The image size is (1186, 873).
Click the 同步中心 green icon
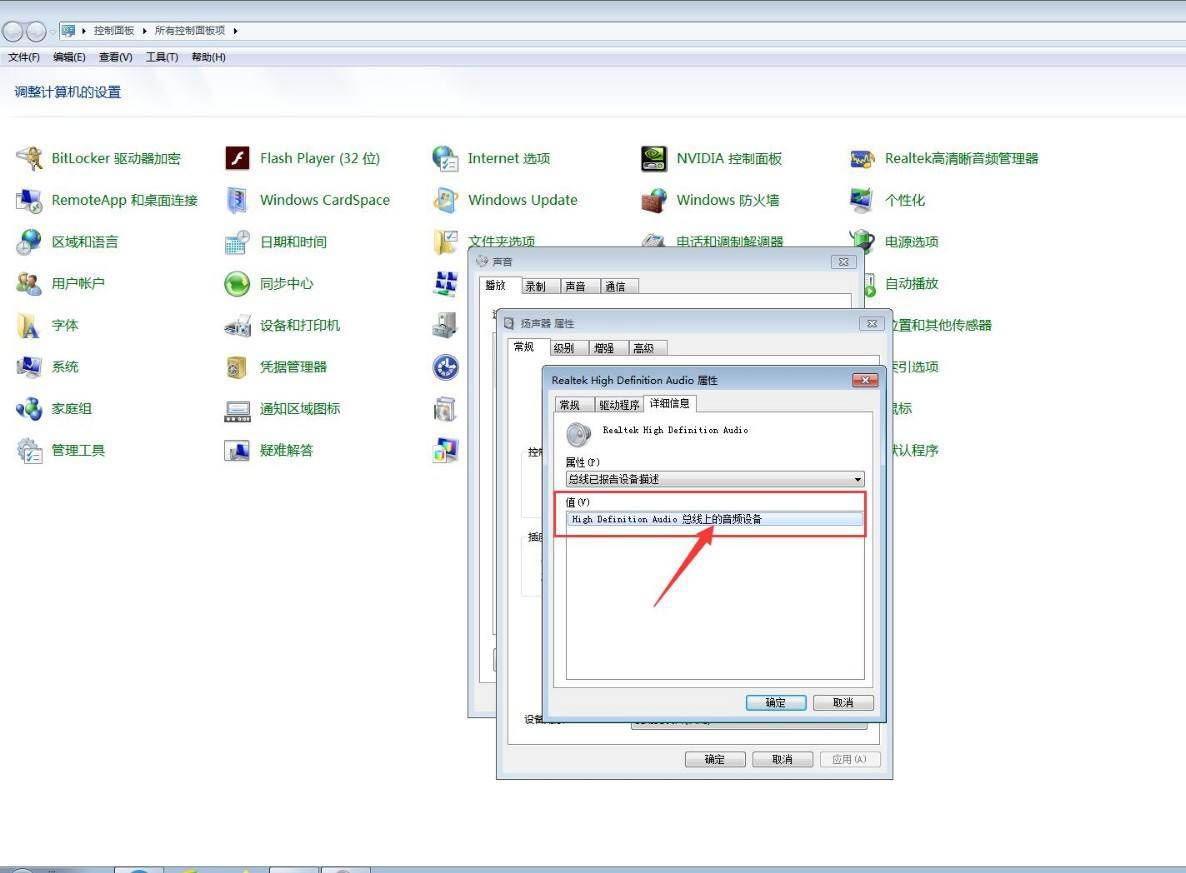237,284
